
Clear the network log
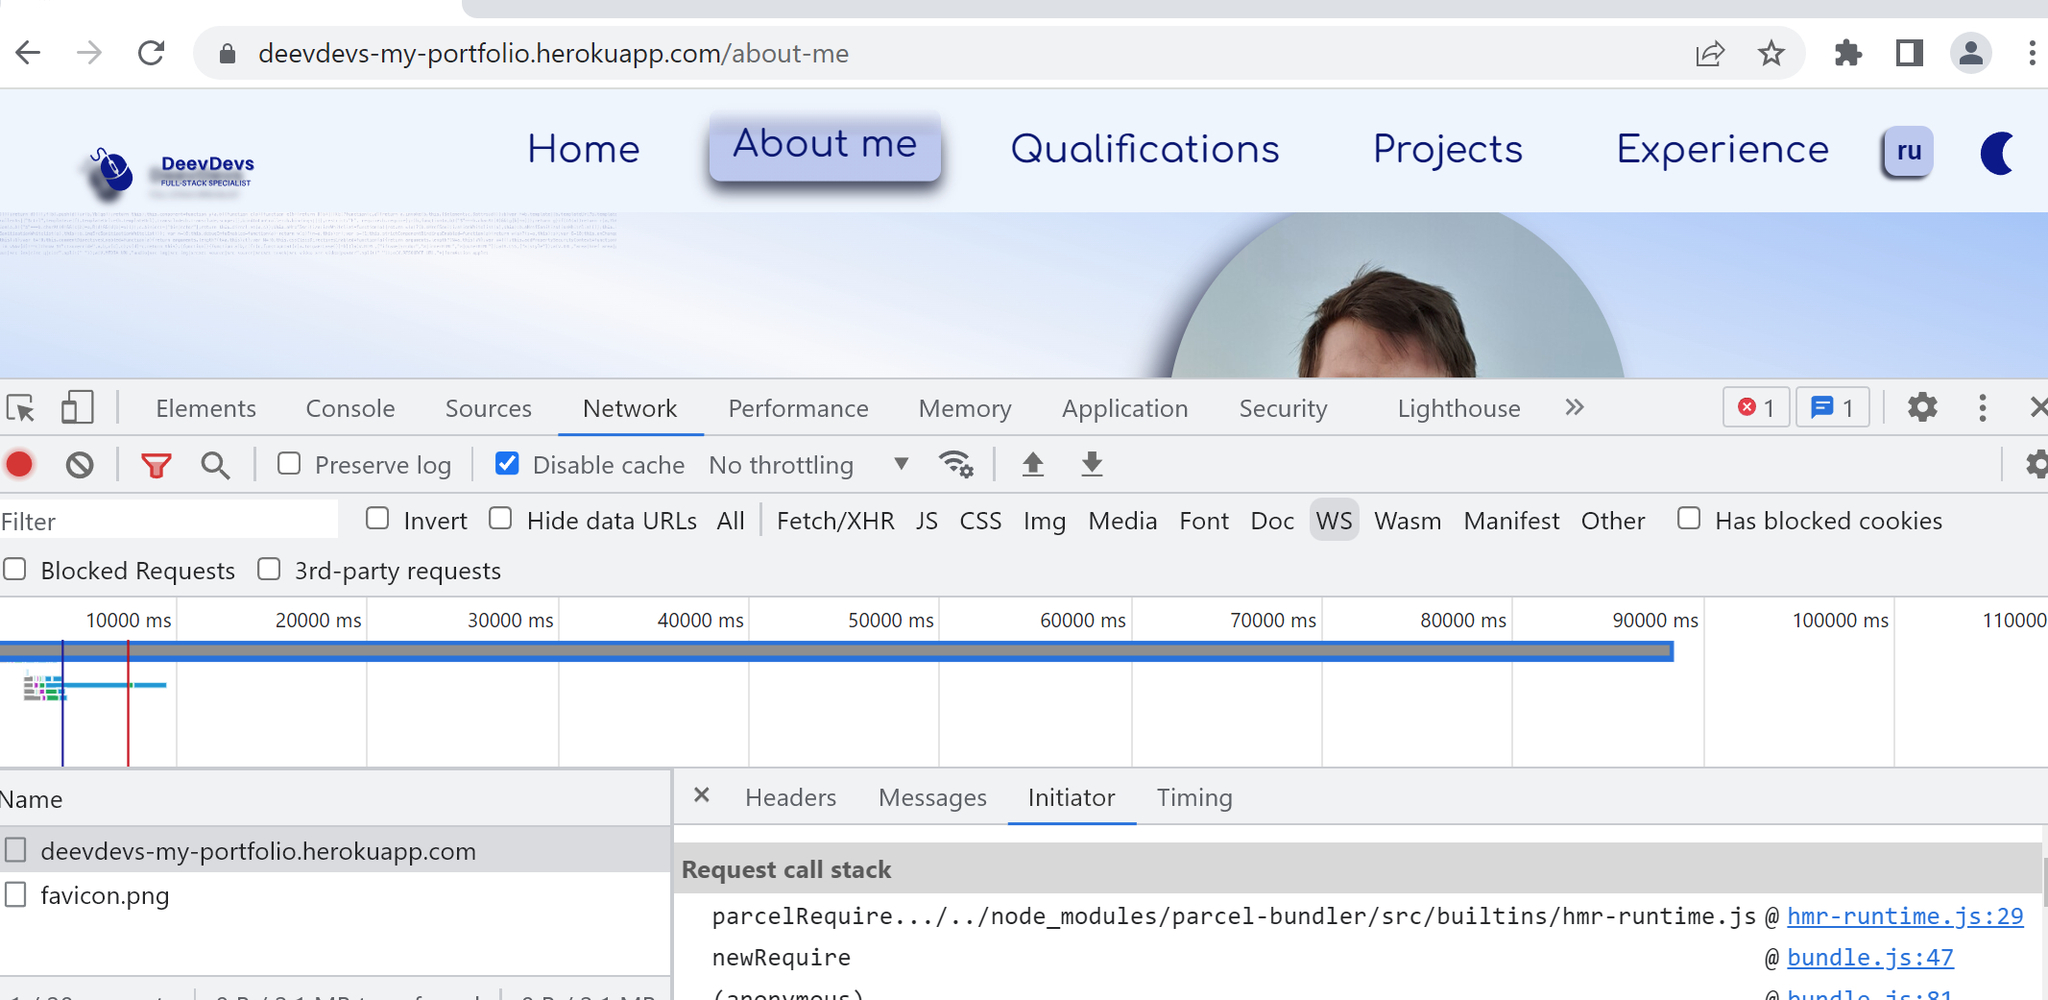click(x=80, y=465)
